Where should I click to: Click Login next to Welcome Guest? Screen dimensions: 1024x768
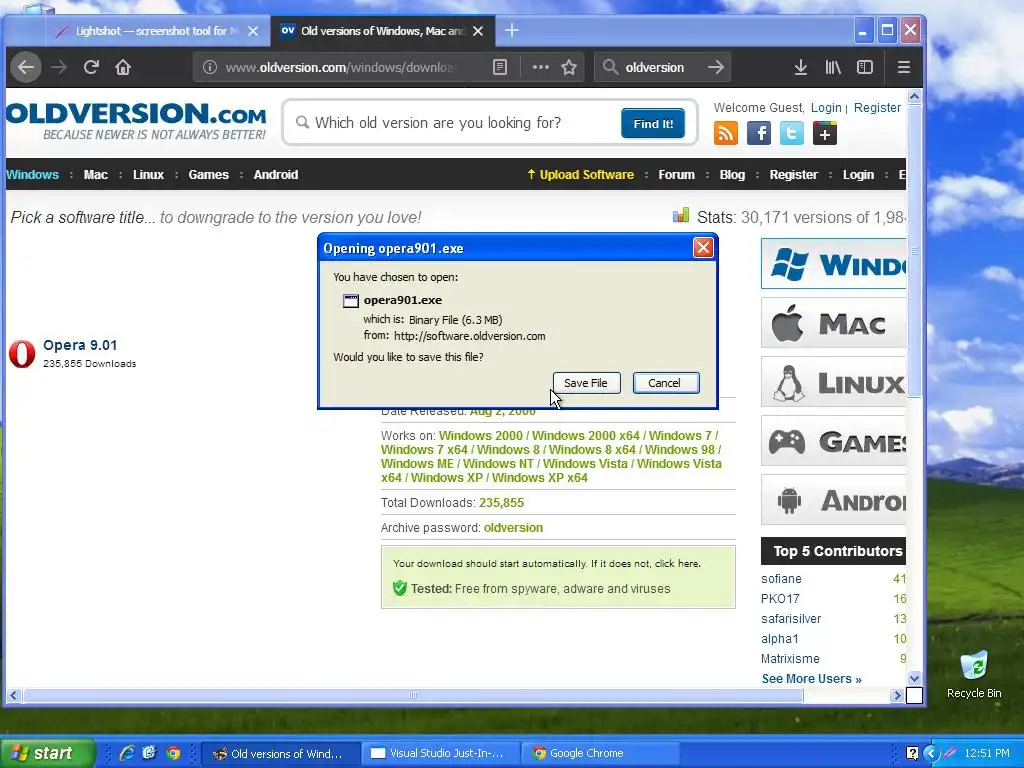(826, 108)
